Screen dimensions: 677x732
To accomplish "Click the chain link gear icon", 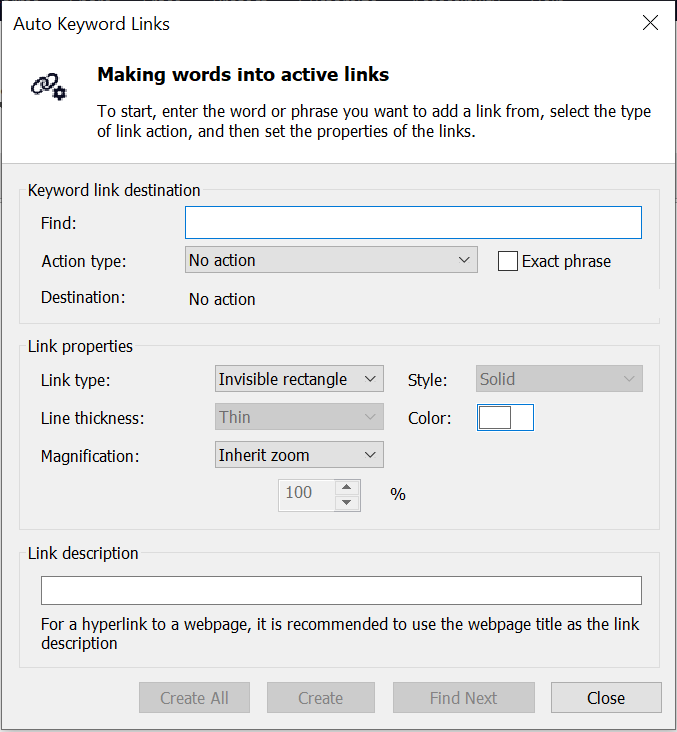I will click(49, 86).
